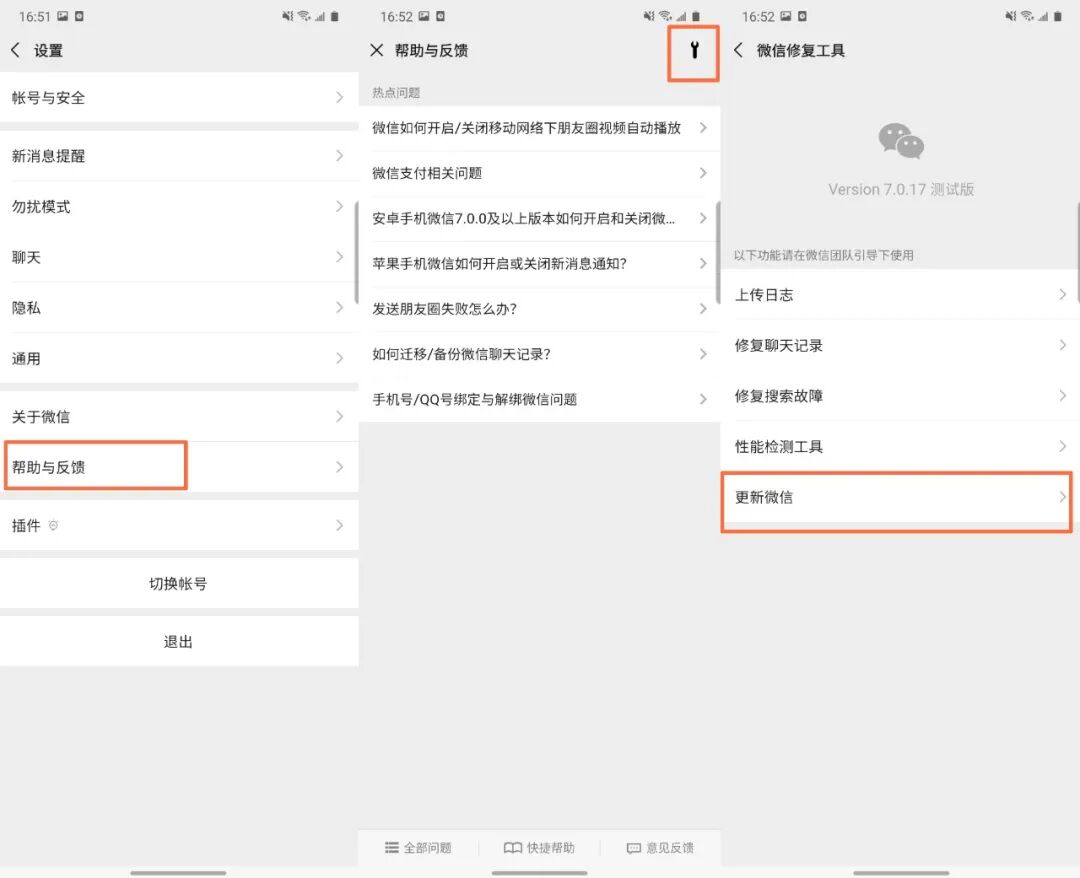Tap the chevron on 上传日志 row
The height and width of the screenshot is (878, 1080).
coord(1063,295)
